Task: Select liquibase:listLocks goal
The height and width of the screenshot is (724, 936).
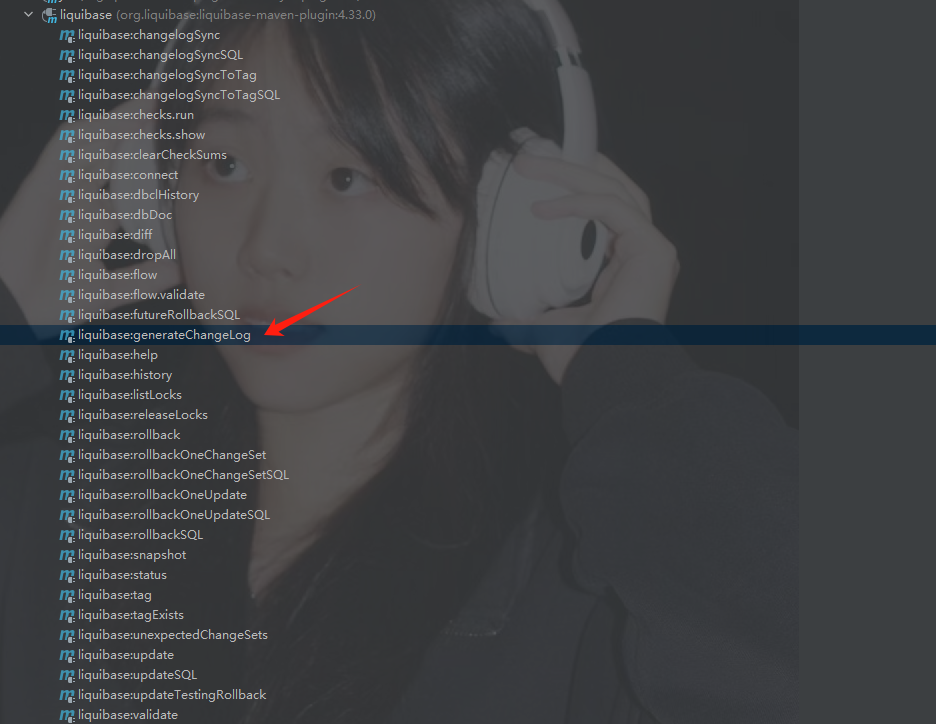Action: coord(130,395)
